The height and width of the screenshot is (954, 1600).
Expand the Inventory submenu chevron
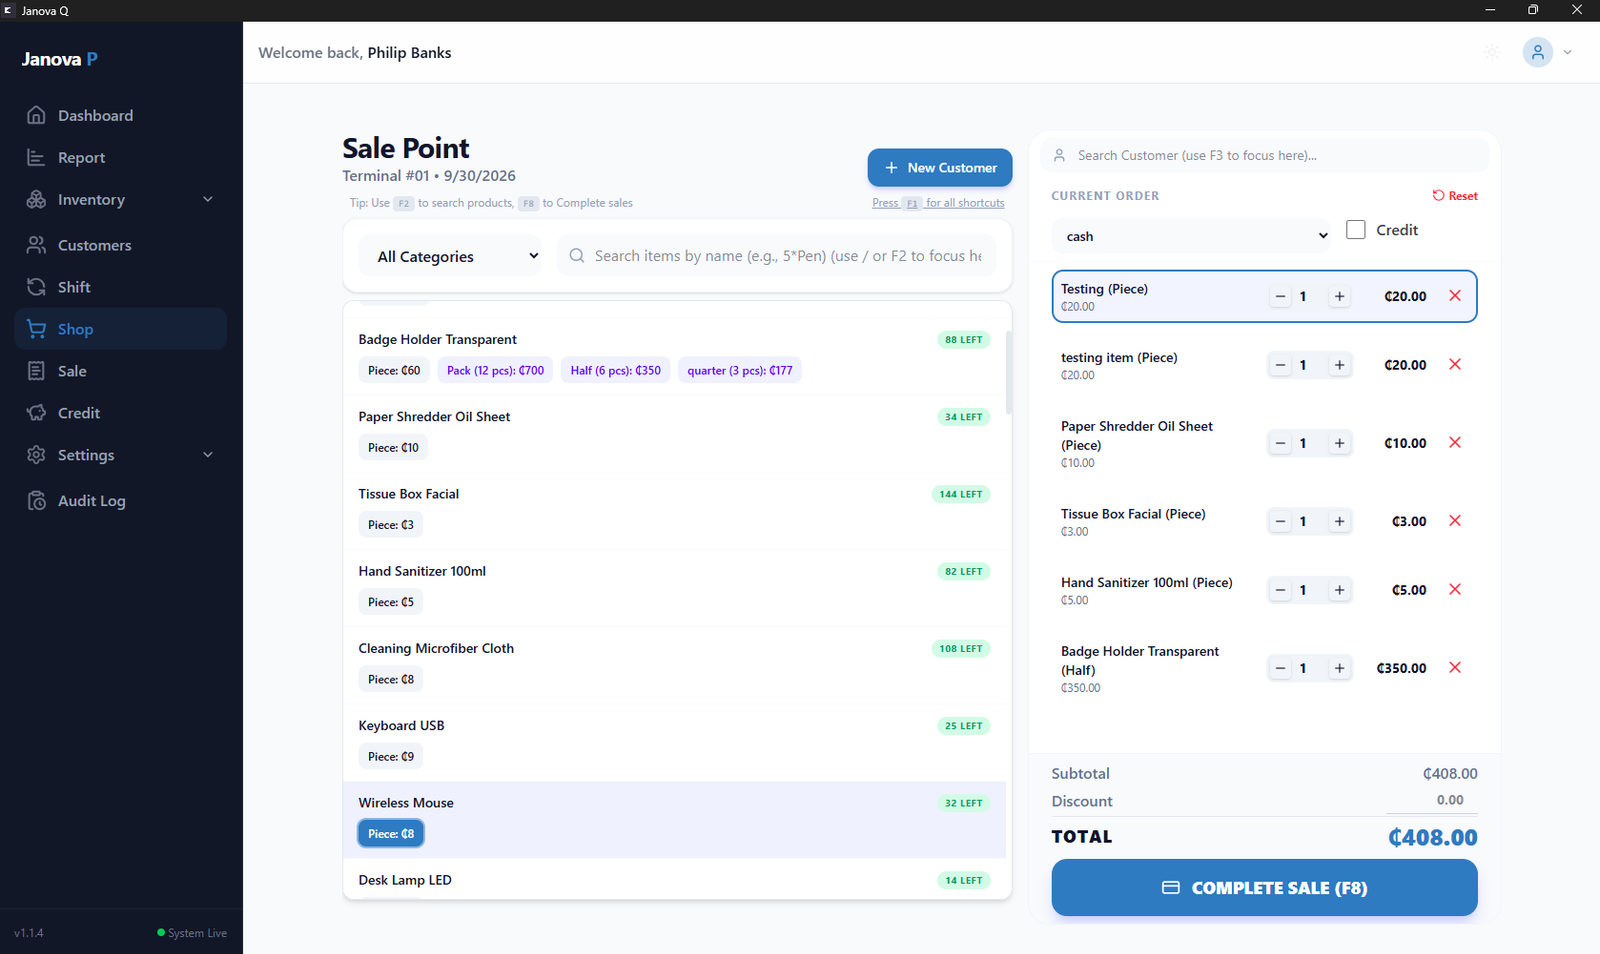(208, 200)
